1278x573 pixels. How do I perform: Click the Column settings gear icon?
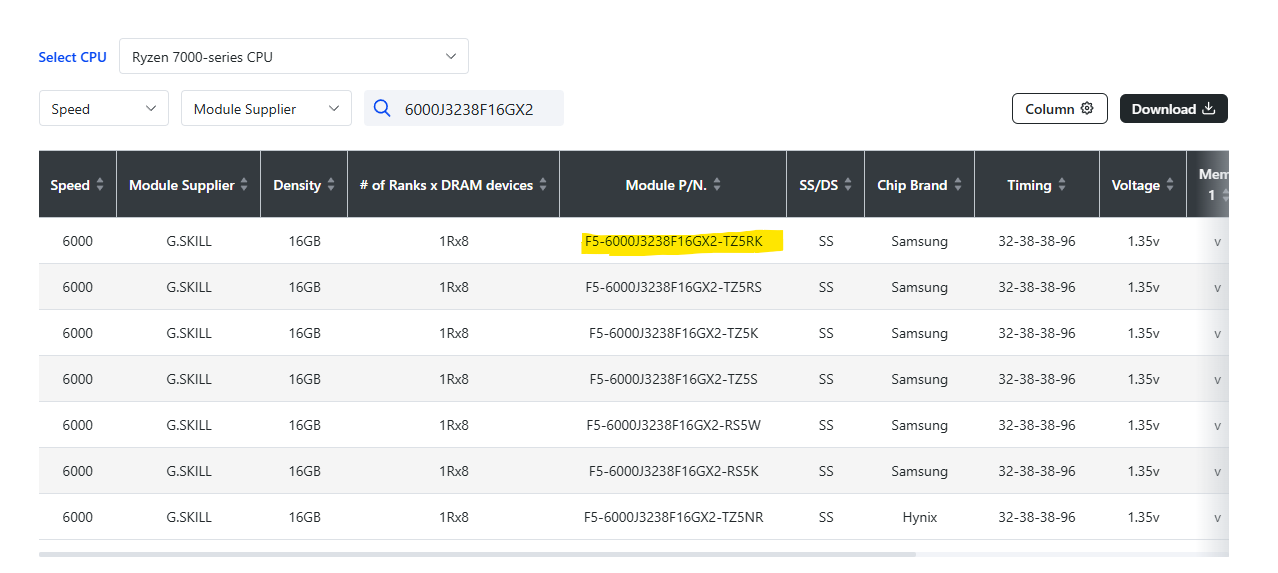(x=1087, y=109)
